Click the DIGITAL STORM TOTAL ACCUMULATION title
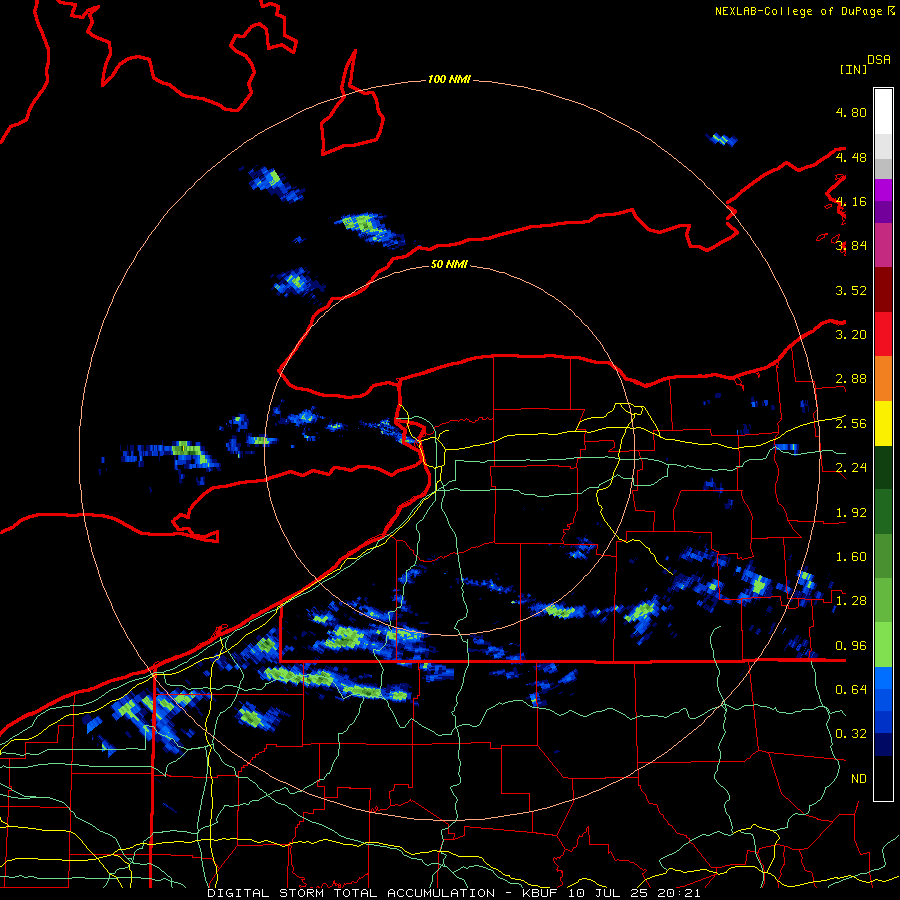This screenshot has width=900, height=900. tap(351, 893)
